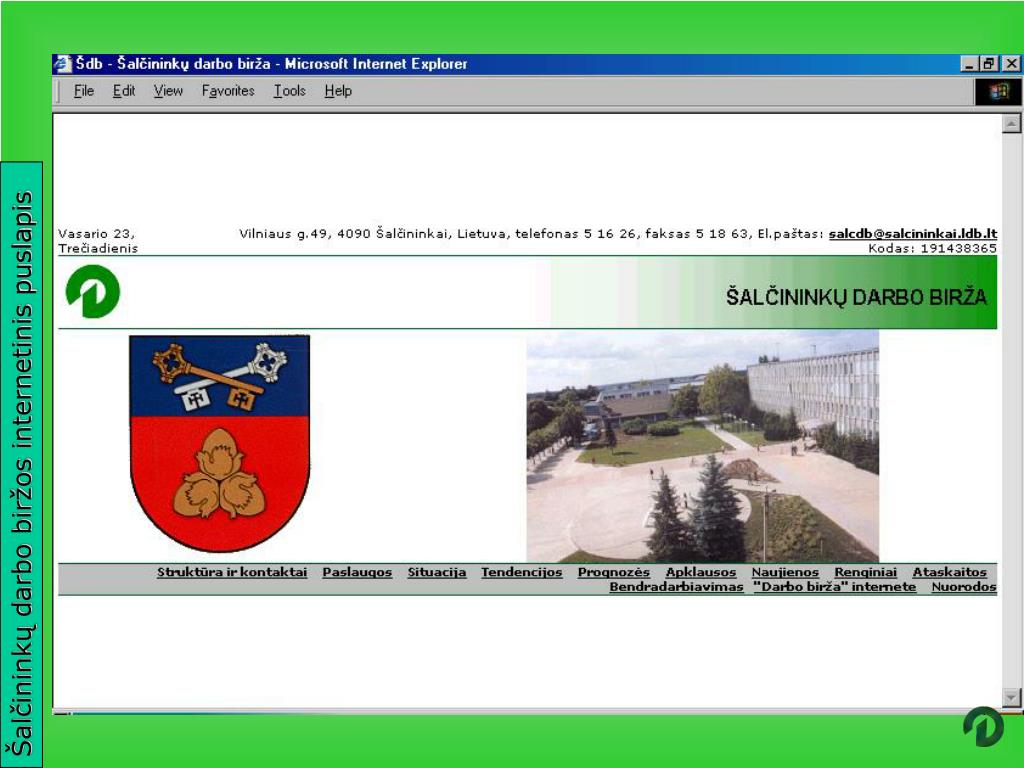1024x768 pixels.
Task: Open the Tools menu
Action: pyautogui.click(x=289, y=91)
